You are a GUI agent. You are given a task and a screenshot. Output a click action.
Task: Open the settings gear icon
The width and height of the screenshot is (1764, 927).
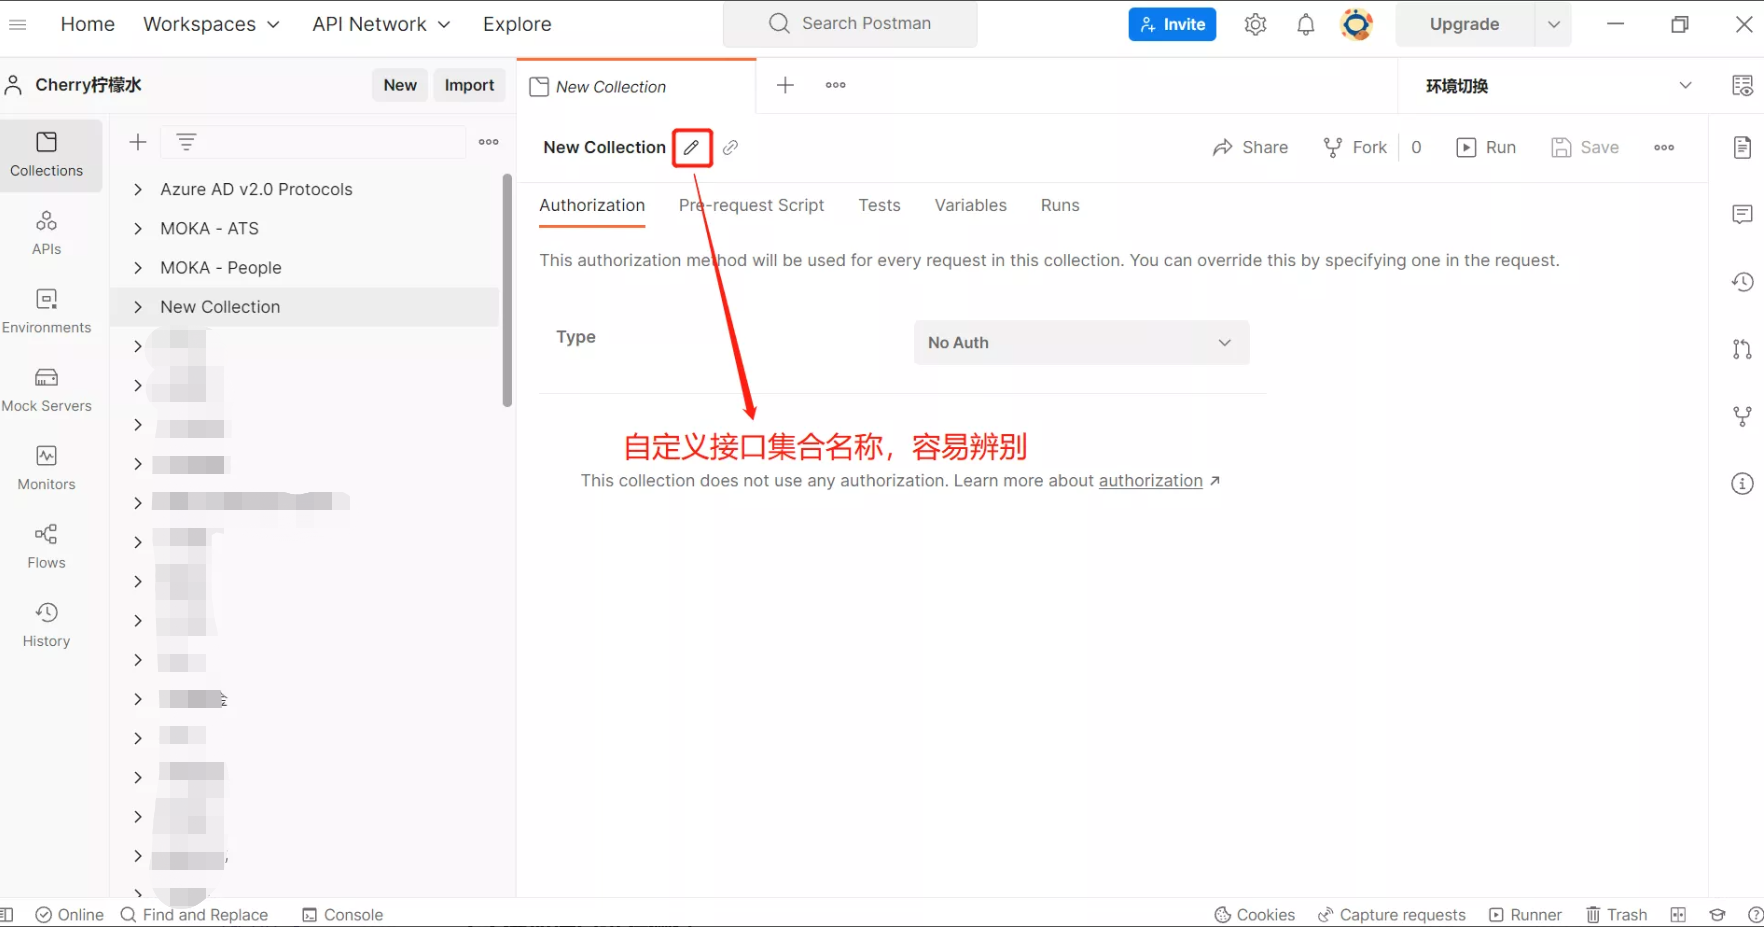(1255, 24)
